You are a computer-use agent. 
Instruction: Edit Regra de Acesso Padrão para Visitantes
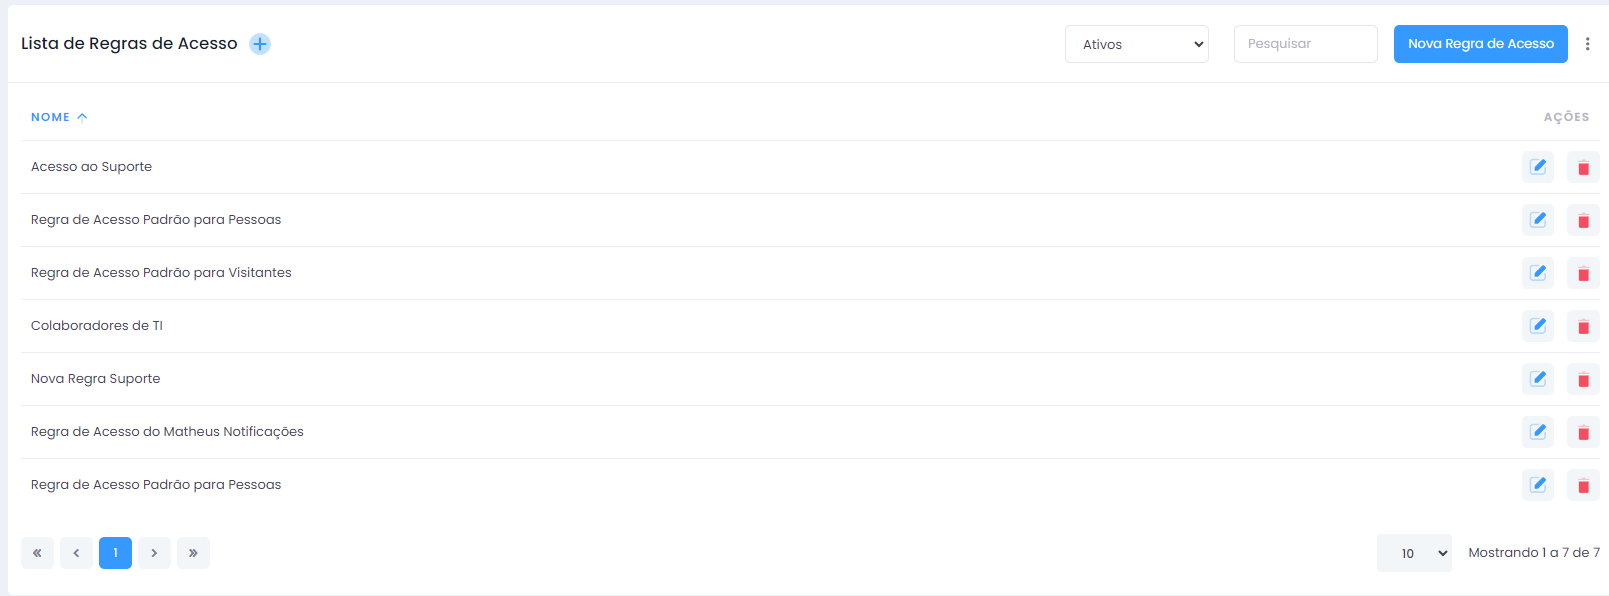(x=1538, y=273)
